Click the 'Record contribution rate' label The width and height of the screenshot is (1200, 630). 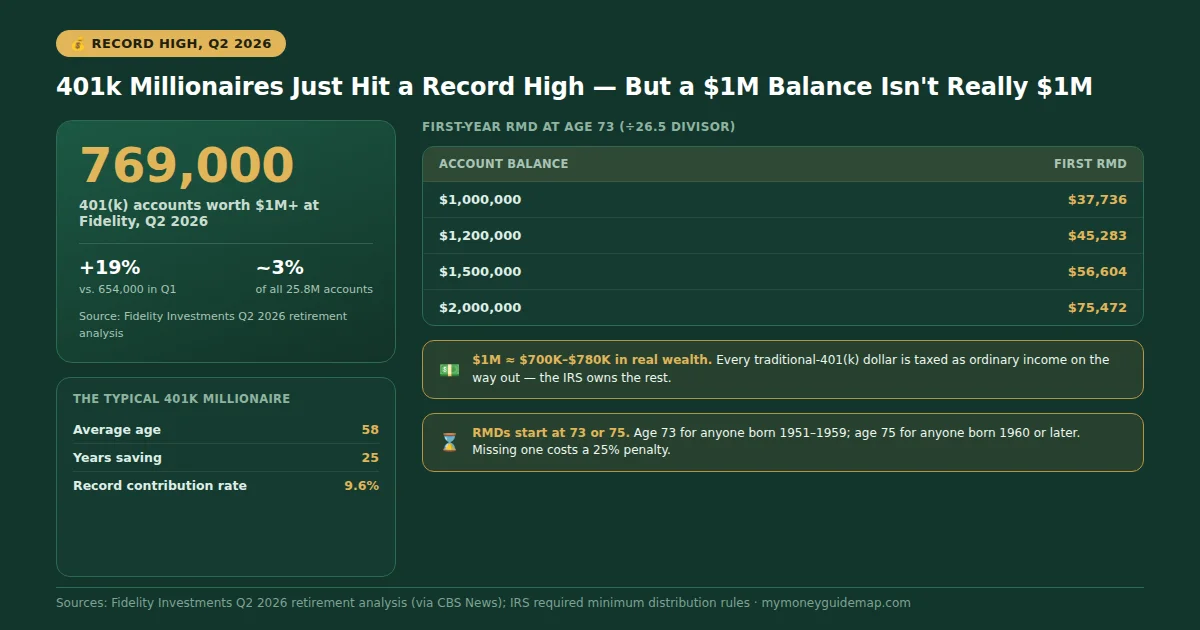[160, 486]
